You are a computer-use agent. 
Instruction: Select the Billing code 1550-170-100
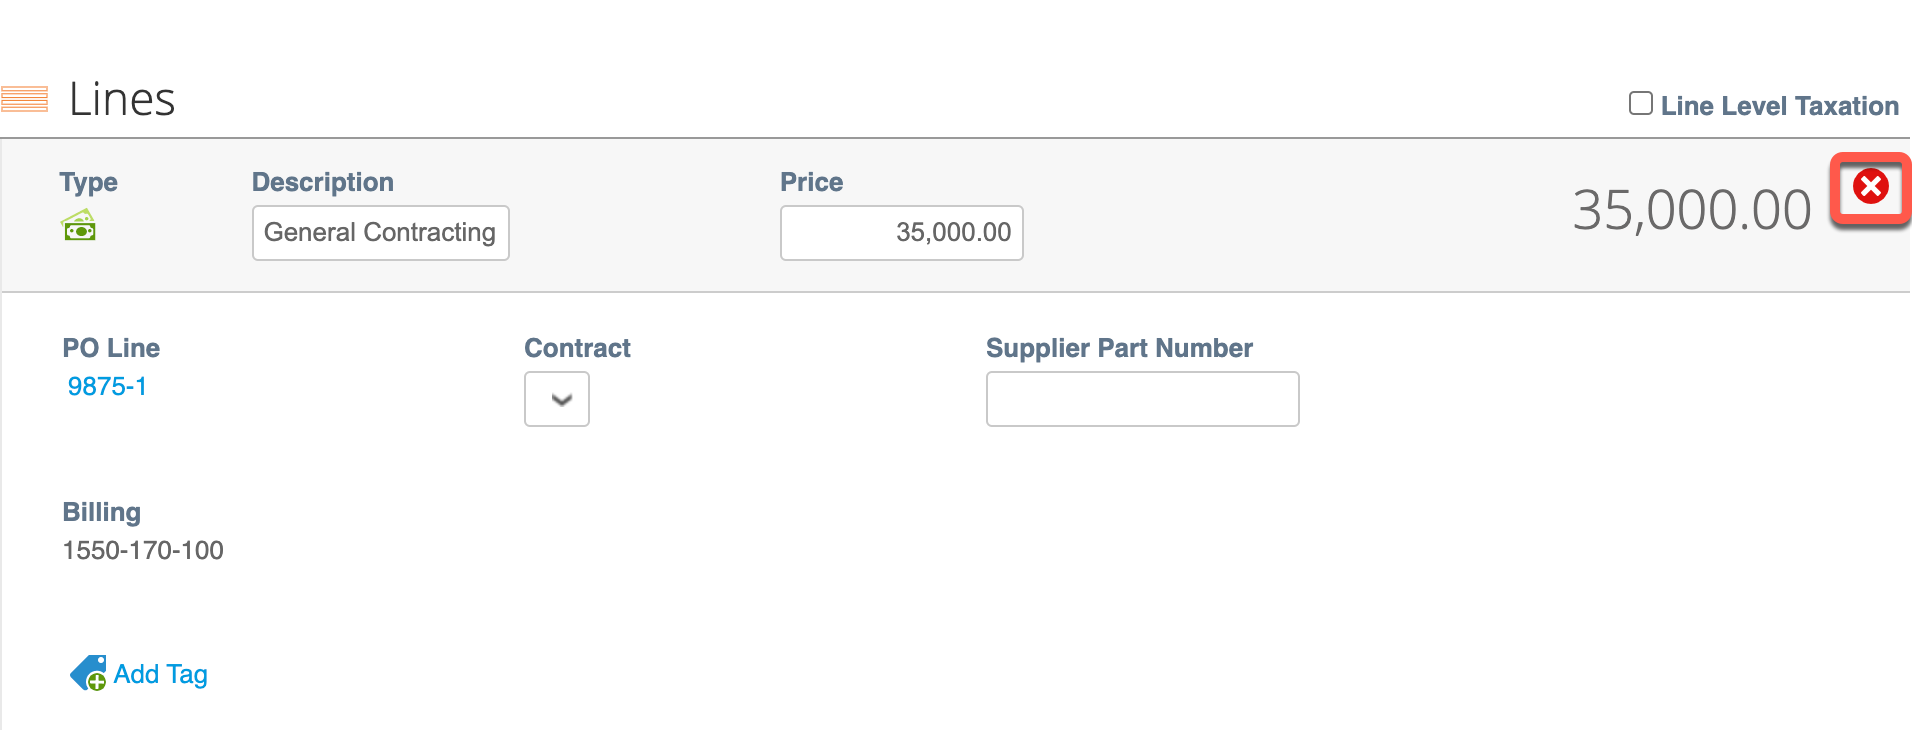(x=142, y=549)
